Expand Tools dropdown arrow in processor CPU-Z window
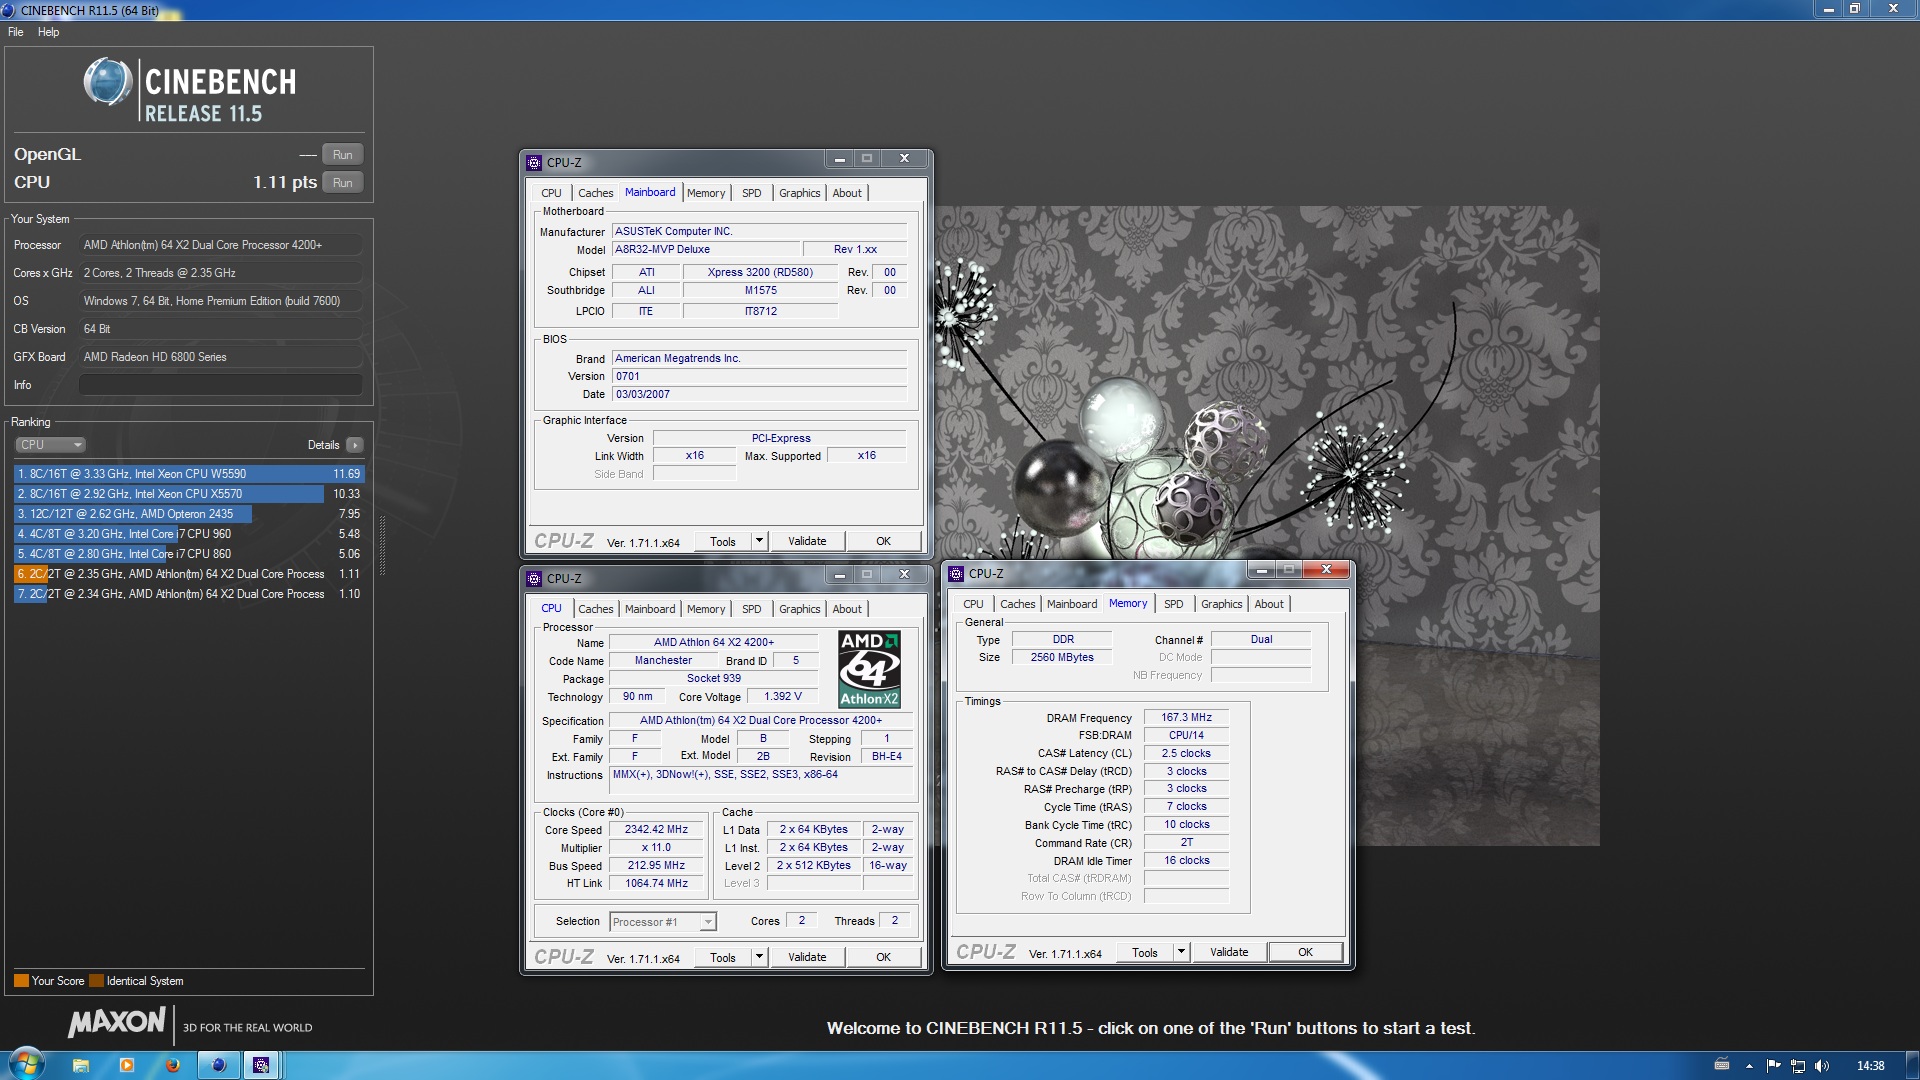Image resolution: width=1920 pixels, height=1080 pixels. (759, 958)
